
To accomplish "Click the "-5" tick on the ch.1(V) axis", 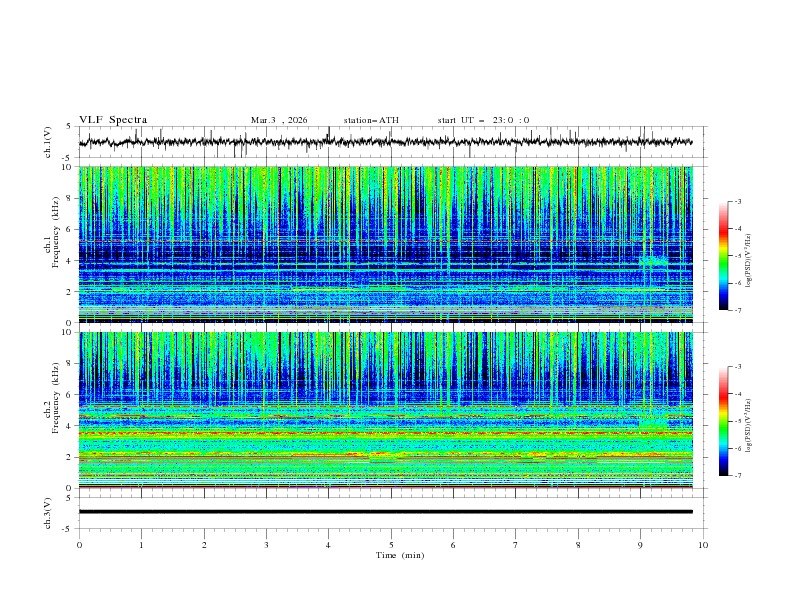I will pyautogui.click(x=67, y=158).
